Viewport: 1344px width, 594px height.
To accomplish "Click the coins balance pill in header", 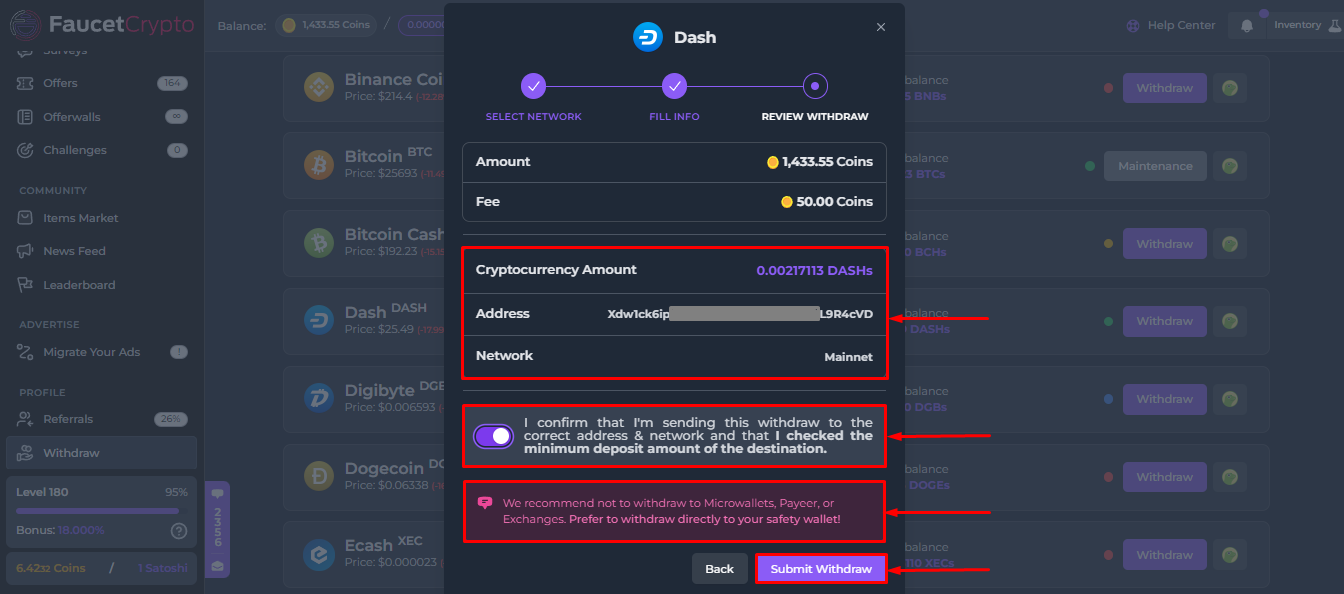I will click(325, 25).
